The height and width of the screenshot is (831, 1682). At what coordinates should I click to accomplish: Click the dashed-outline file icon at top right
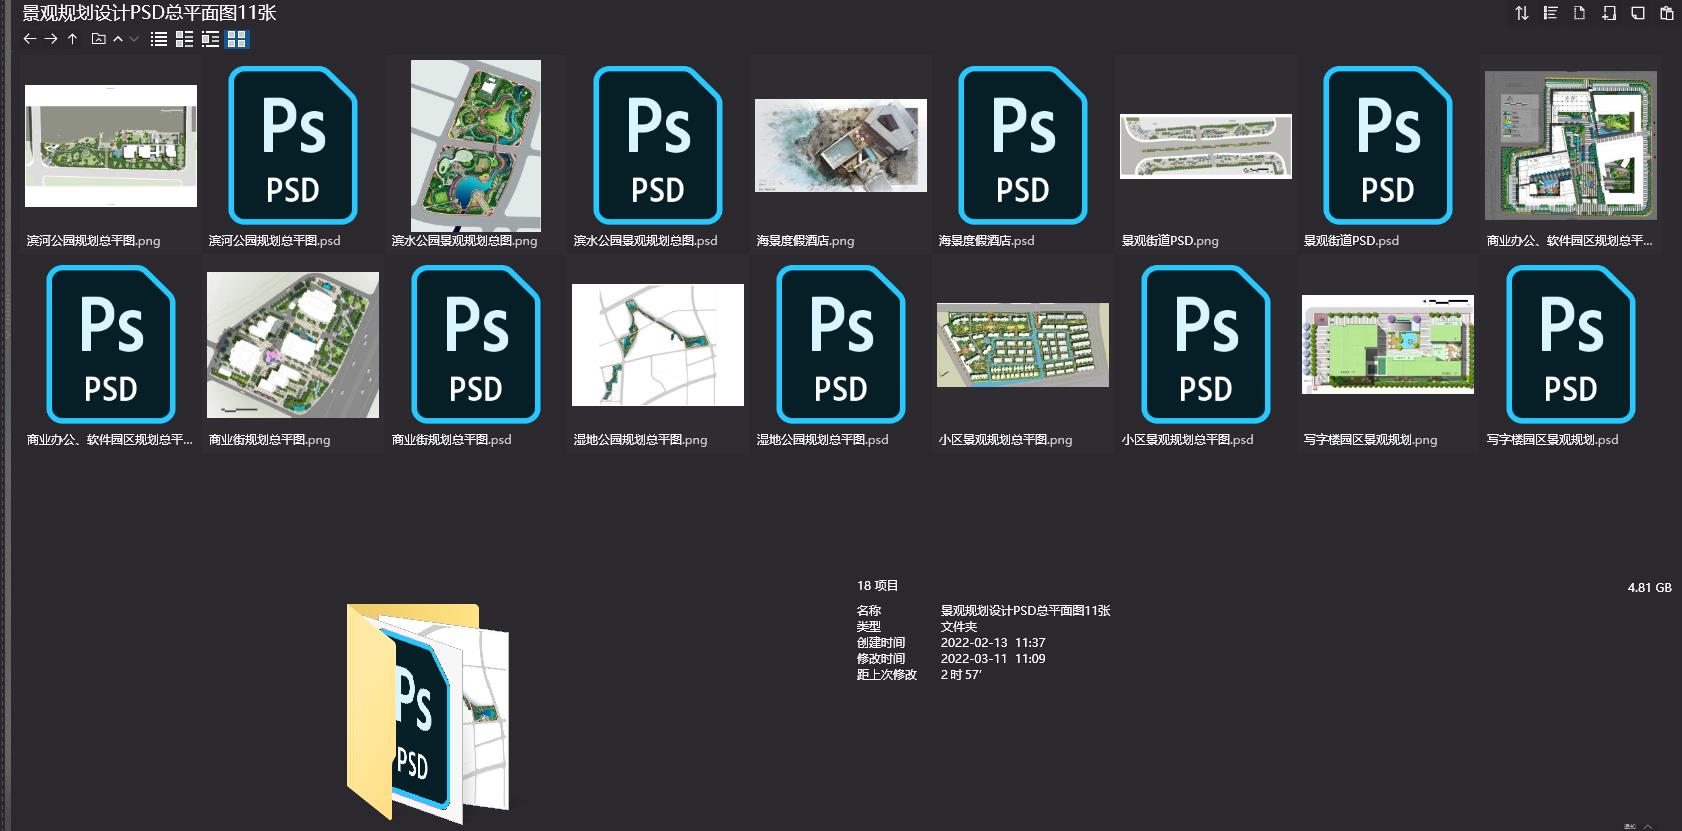pyautogui.click(x=1579, y=13)
